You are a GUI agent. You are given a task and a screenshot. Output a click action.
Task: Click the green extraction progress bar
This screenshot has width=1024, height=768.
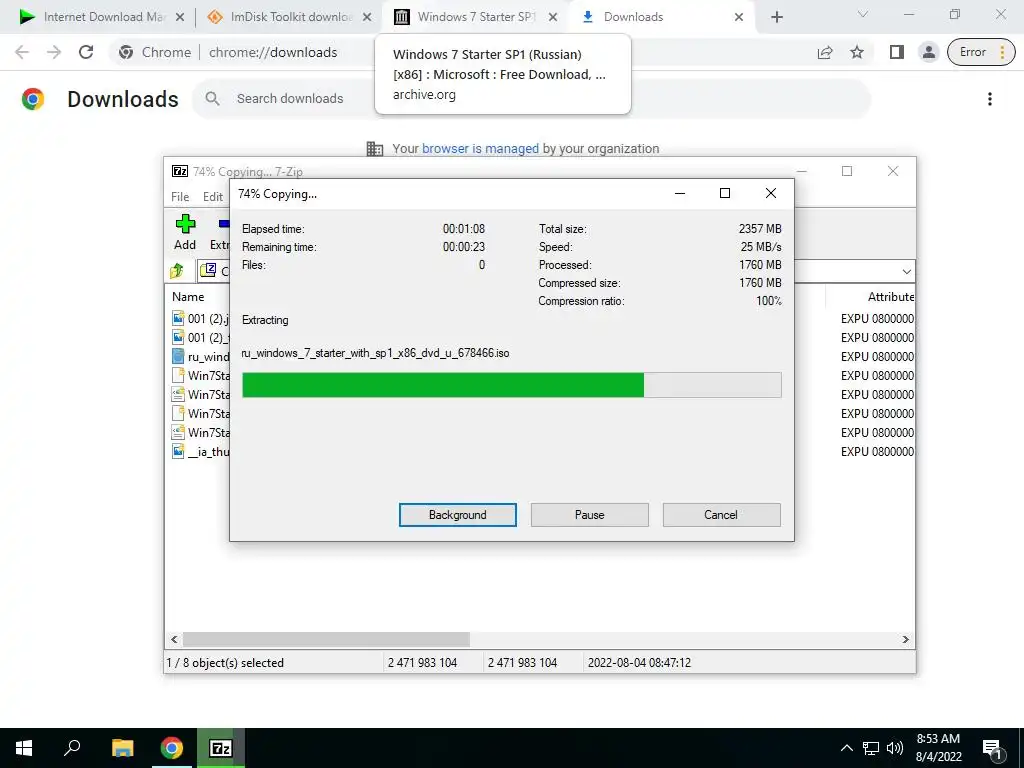click(x=511, y=385)
